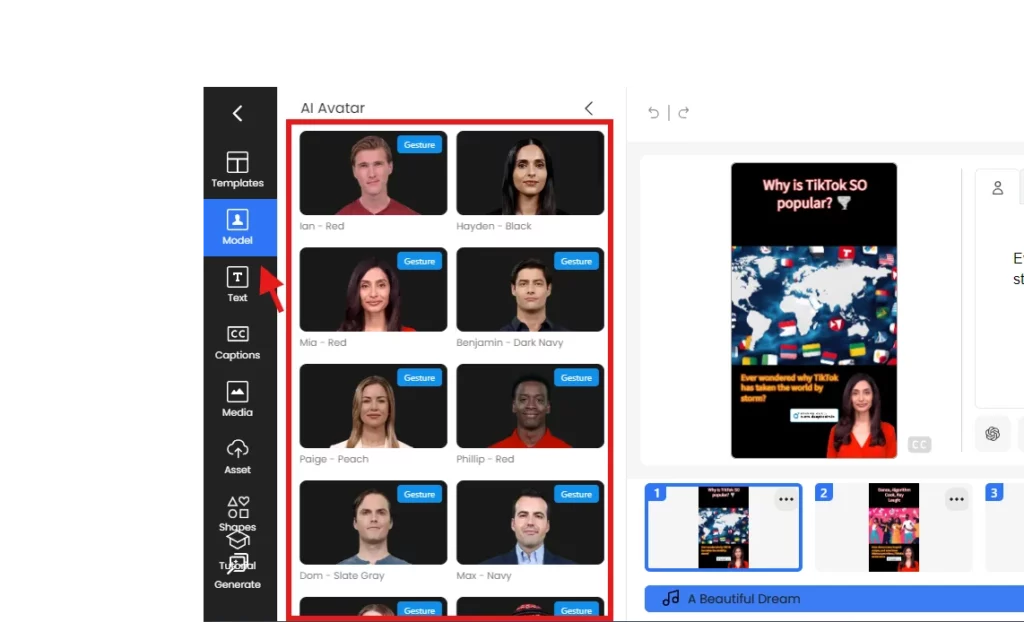This screenshot has height=622, width=1024.
Task: Choose the Ian - Red avatar
Action: pyautogui.click(x=373, y=172)
